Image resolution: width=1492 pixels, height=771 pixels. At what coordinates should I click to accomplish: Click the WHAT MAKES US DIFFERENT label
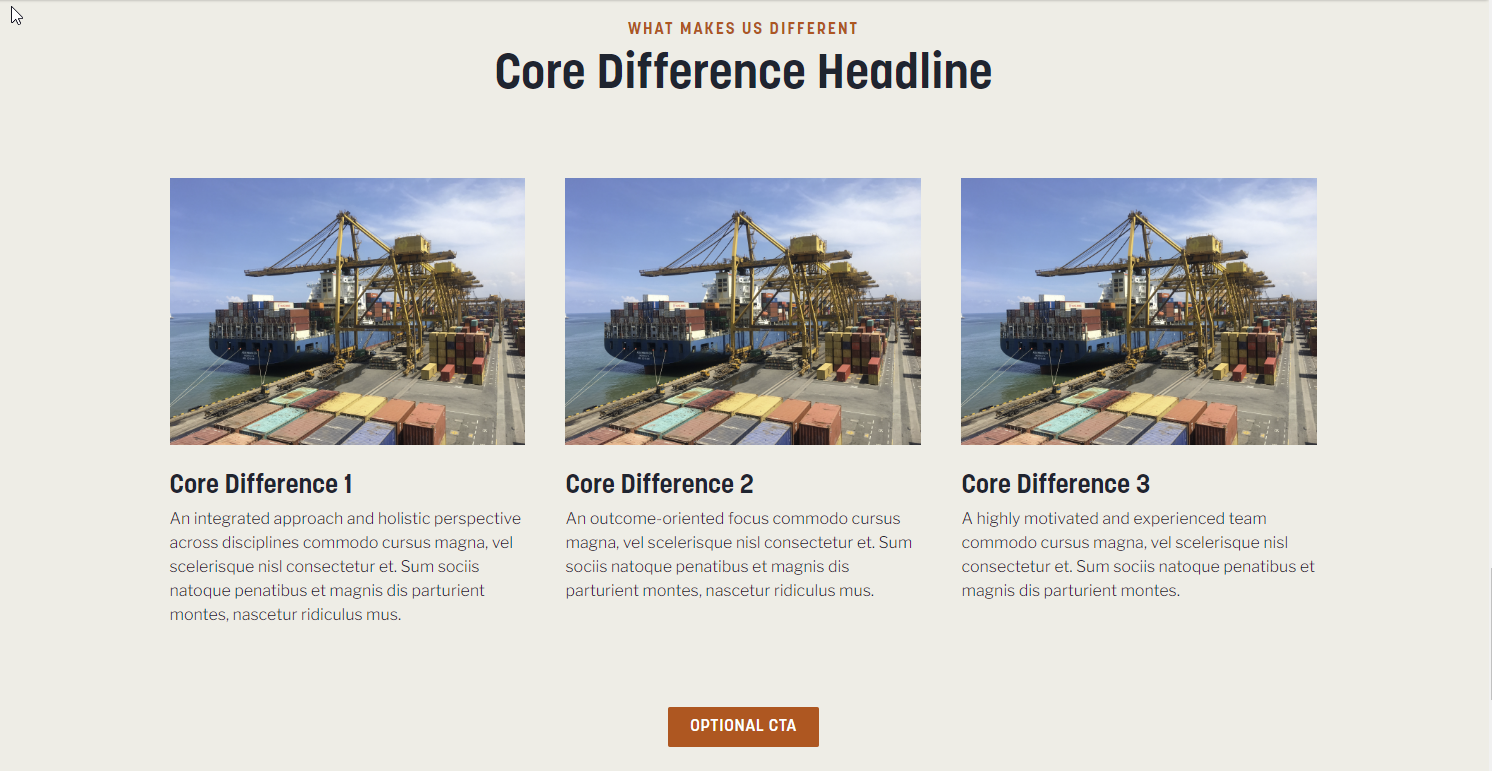coord(743,29)
